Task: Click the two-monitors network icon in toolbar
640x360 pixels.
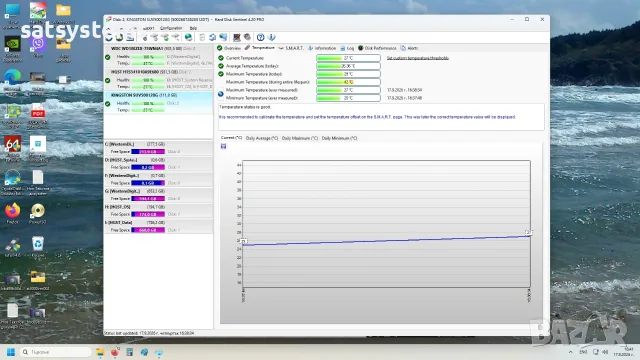Action: 223,38
